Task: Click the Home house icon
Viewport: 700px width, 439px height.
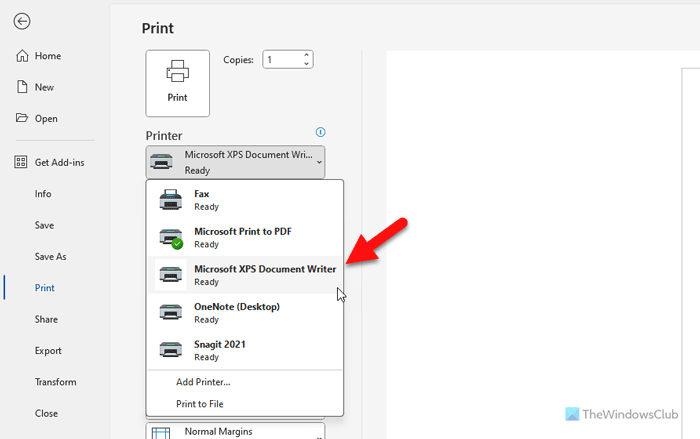Action: [x=21, y=56]
